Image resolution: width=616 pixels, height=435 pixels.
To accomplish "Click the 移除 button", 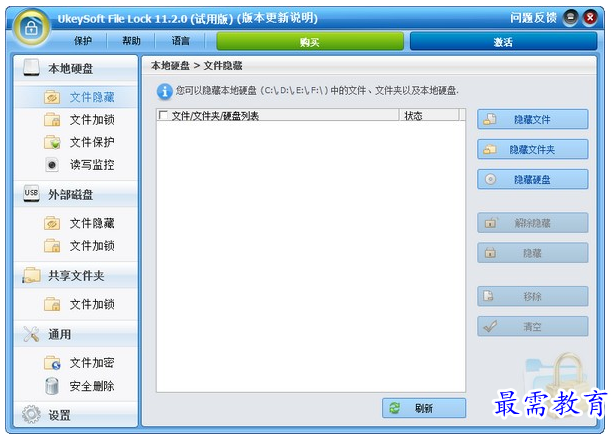I will (533, 296).
